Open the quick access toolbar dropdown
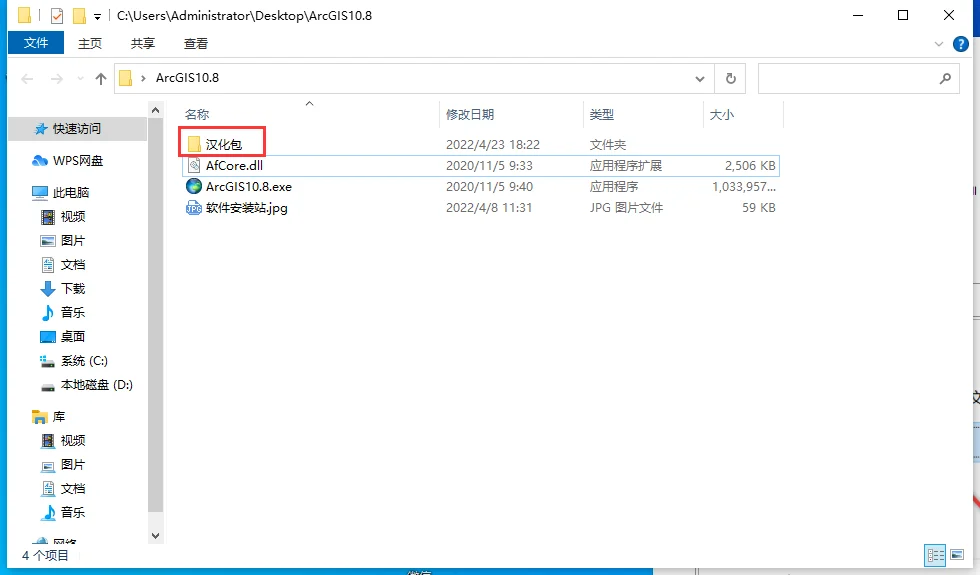 click(x=97, y=17)
